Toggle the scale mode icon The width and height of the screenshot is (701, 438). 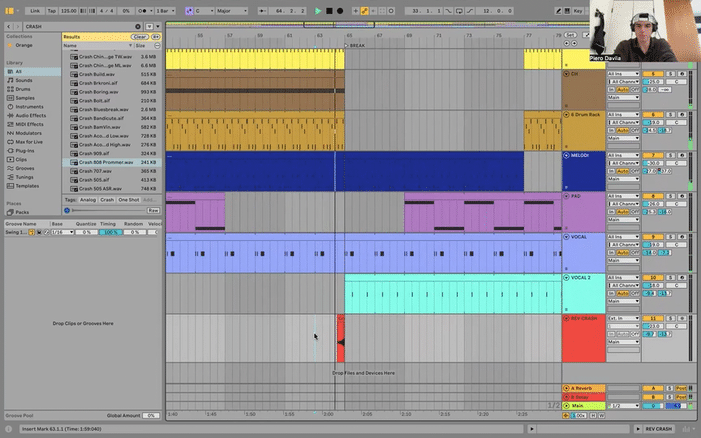189,11
